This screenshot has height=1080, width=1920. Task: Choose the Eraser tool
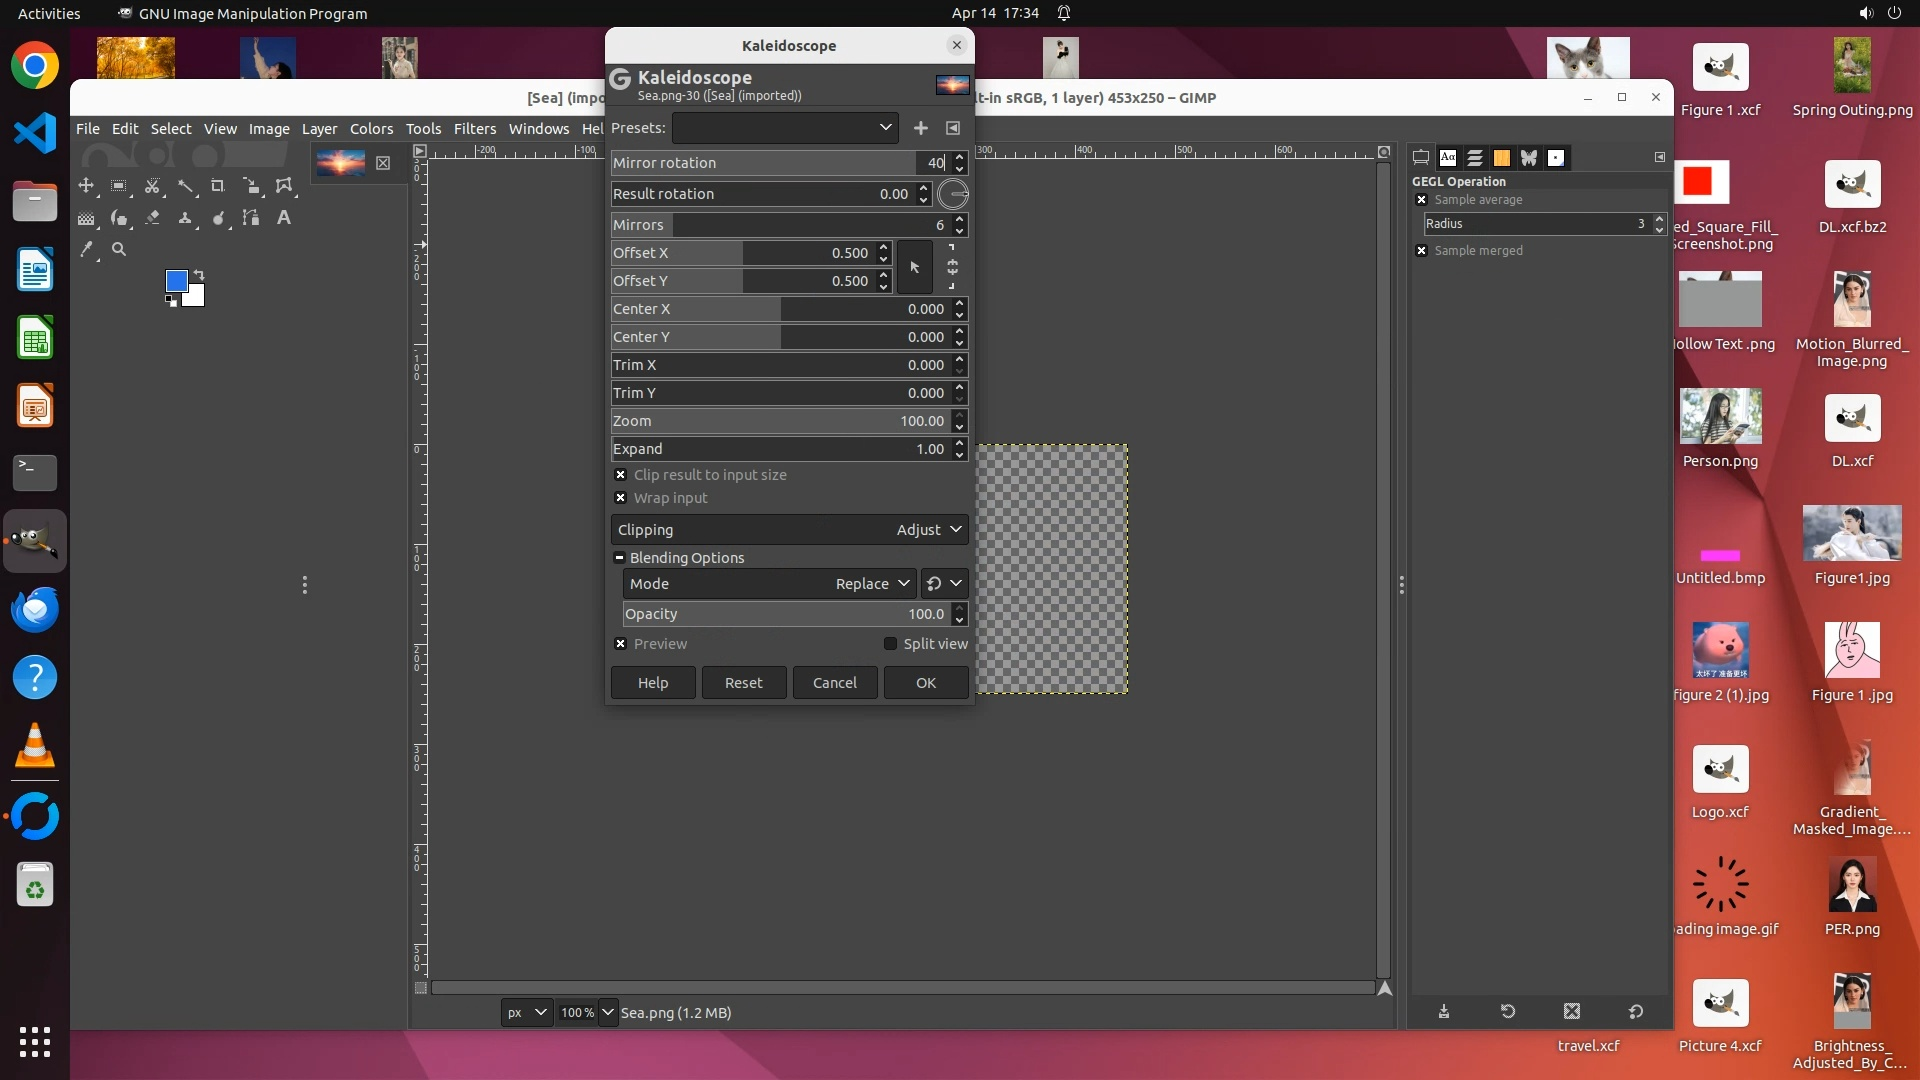(x=152, y=217)
